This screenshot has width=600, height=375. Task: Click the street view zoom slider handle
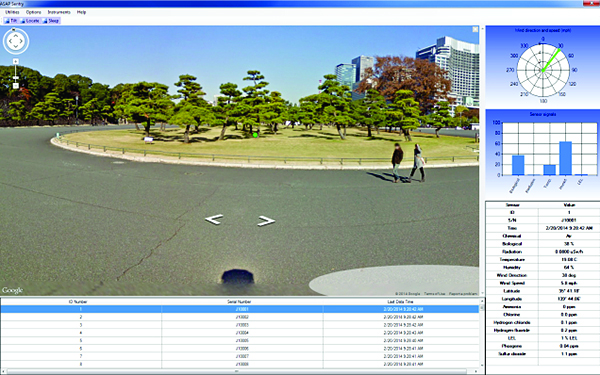click(x=16, y=78)
